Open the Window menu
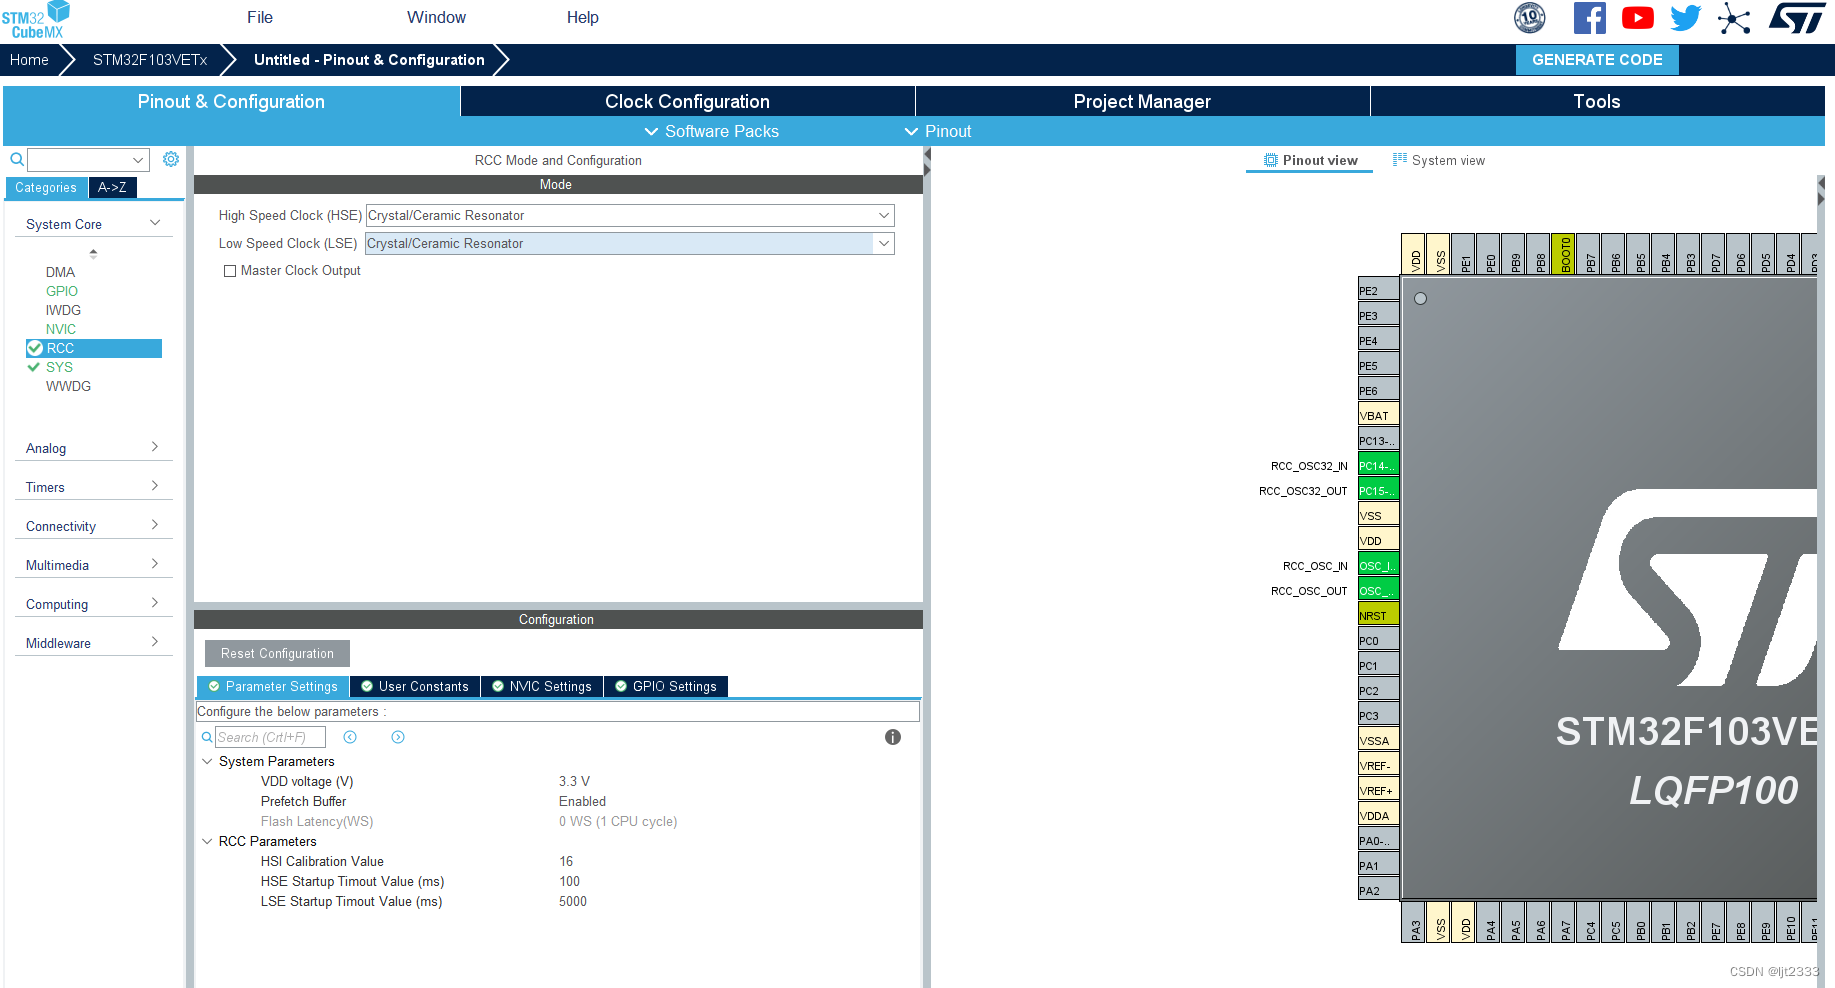 (436, 17)
